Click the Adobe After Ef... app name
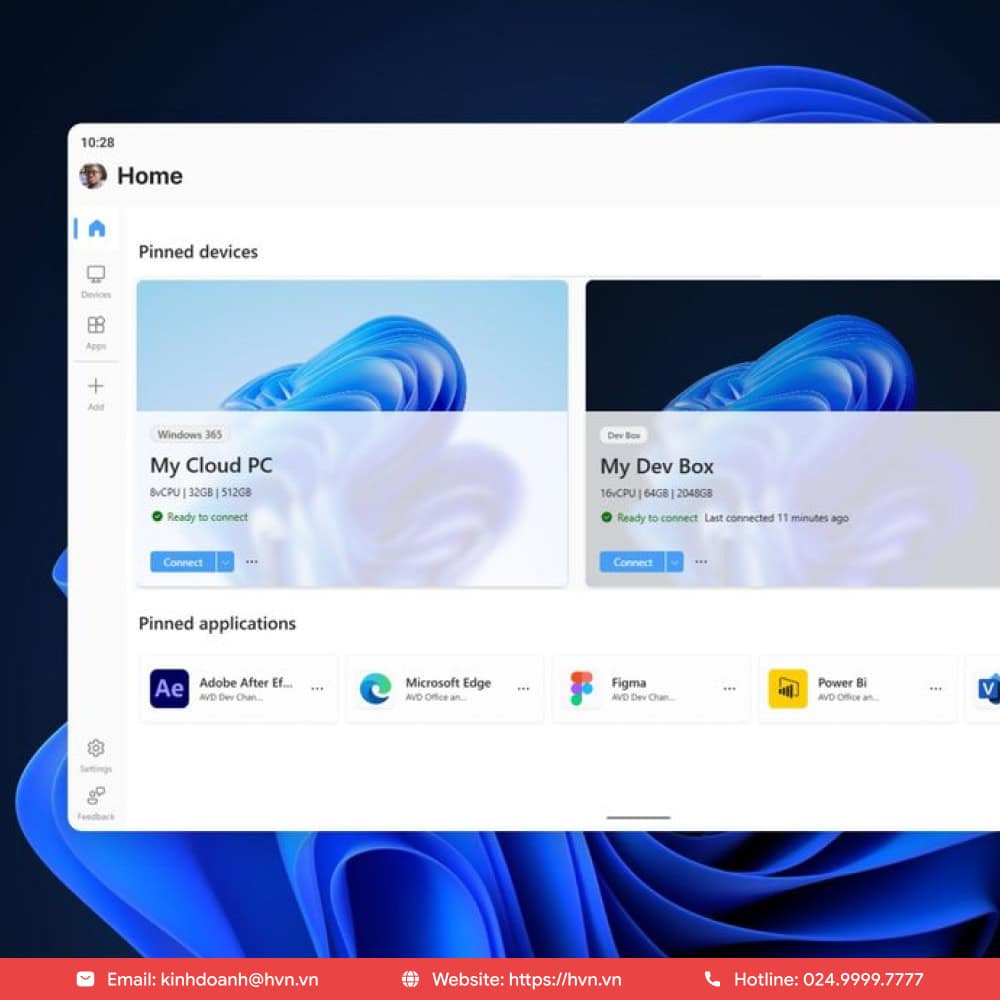Image resolution: width=1000 pixels, height=1000 pixels. click(x=246, y=682)
